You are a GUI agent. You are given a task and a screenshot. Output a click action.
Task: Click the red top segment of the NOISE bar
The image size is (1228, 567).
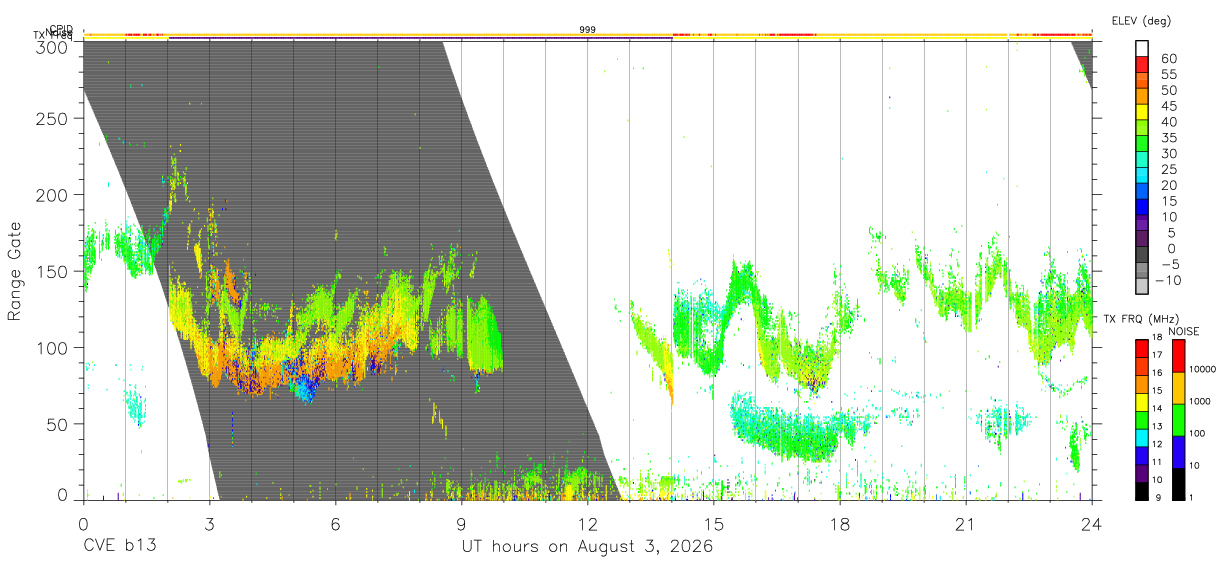(1177, 355)
